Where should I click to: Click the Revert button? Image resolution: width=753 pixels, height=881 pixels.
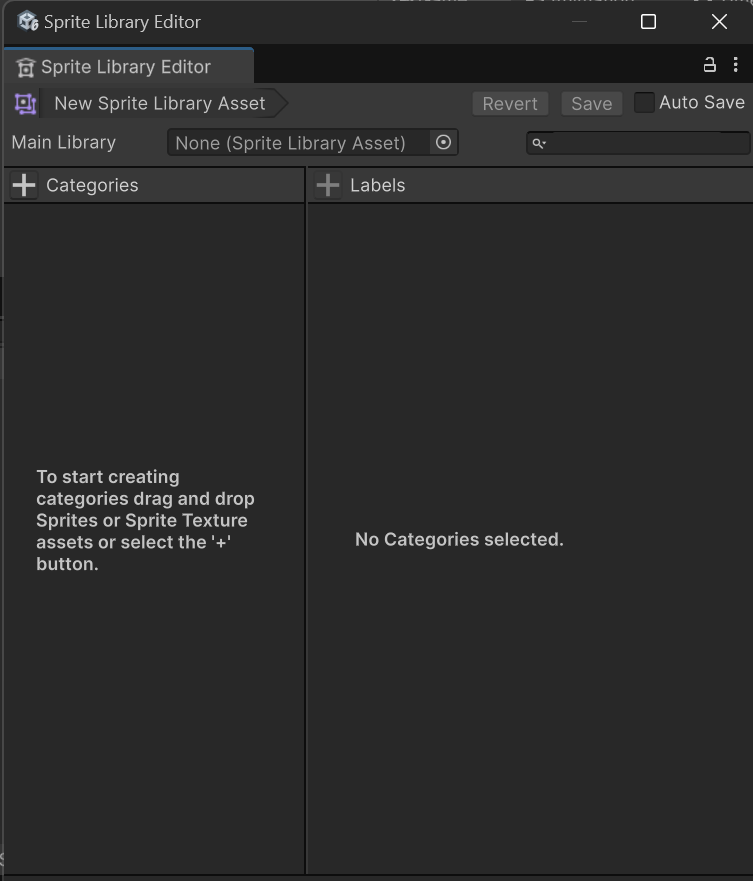tap(510, 104)
